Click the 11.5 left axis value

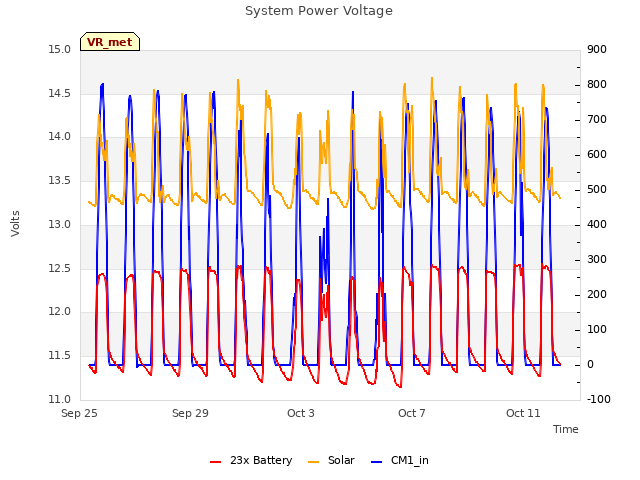coord(60,356)
